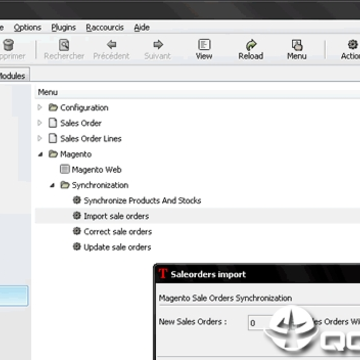
Task: Click gear icon beside Correct sale orders
Action: (x=77, y=231)
